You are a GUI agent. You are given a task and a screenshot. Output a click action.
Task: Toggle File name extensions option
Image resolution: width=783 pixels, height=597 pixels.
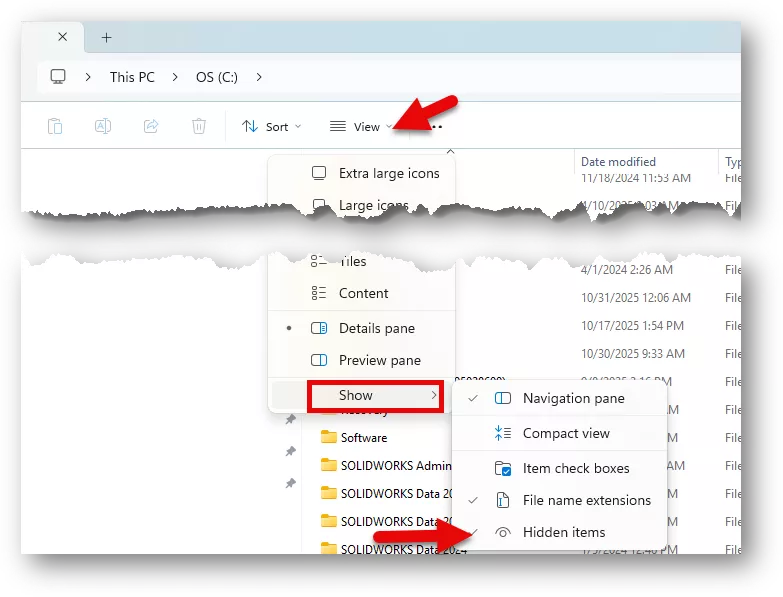(x=559, y=500)
